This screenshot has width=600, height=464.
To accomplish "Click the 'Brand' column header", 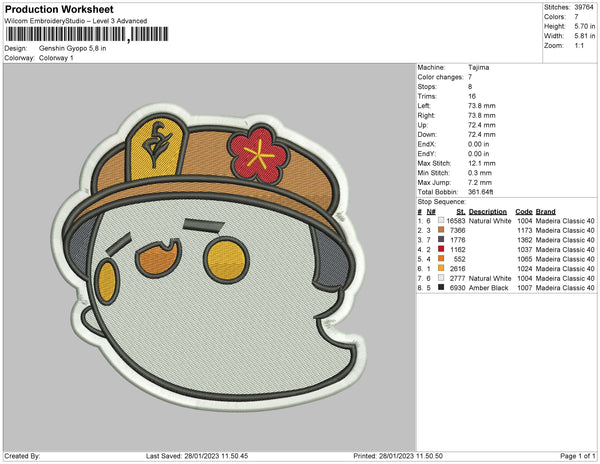I will (x=546, y=212).
